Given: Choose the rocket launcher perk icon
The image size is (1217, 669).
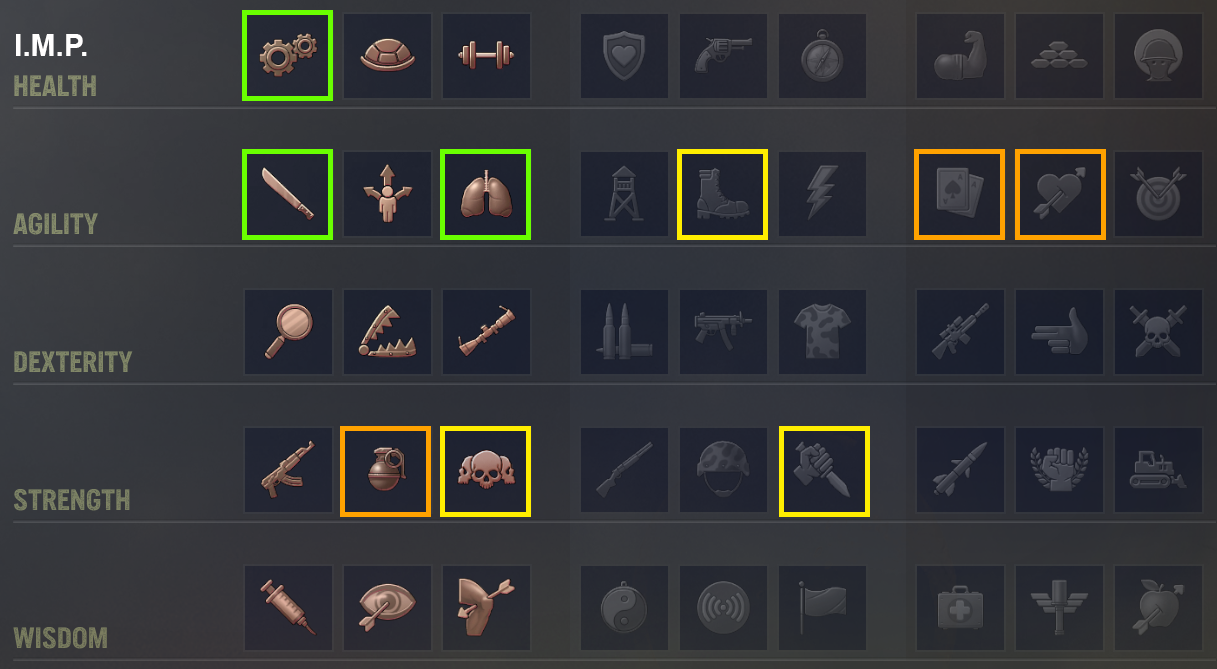Looking at the screenshot, I should click(x=486, y=332).
